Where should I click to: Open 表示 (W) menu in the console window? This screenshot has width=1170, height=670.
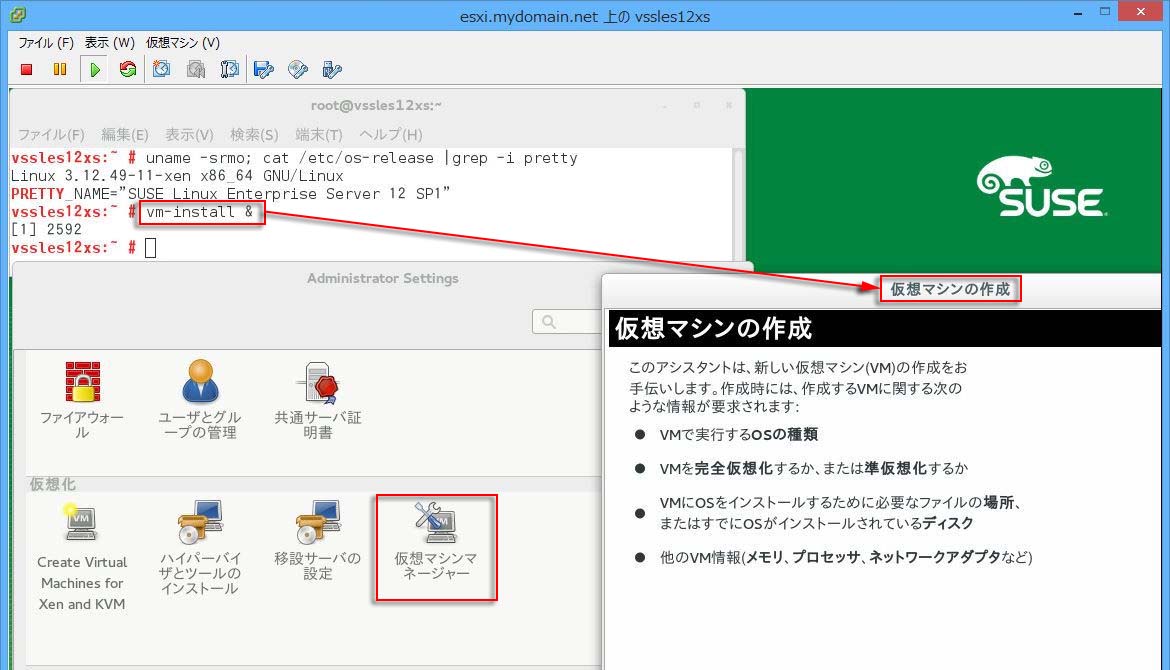point(109,43)
